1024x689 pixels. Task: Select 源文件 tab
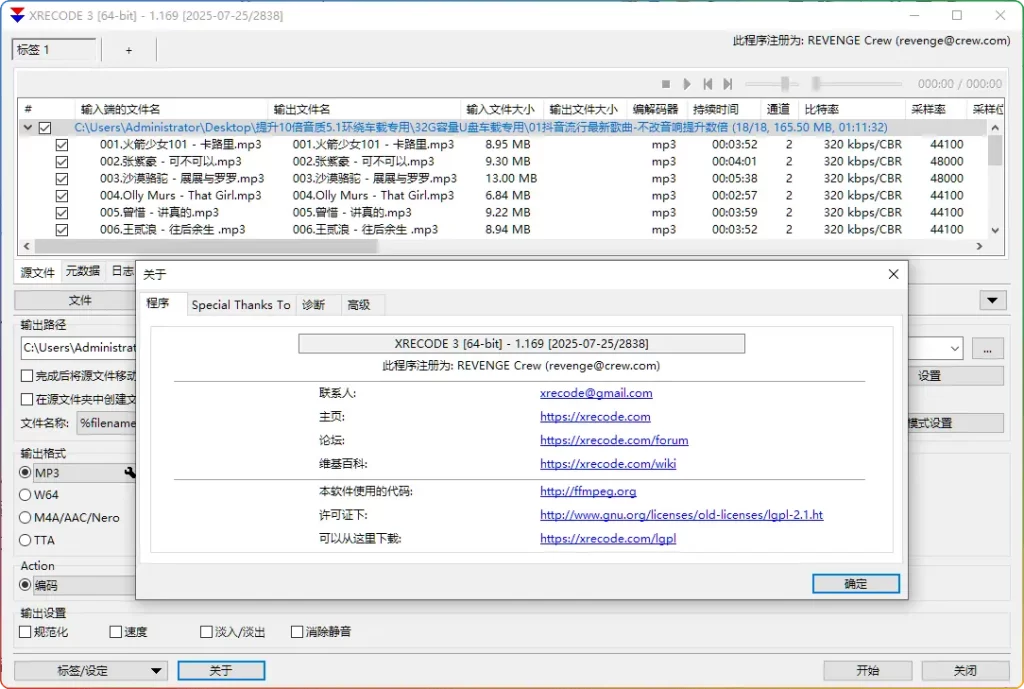37,272
